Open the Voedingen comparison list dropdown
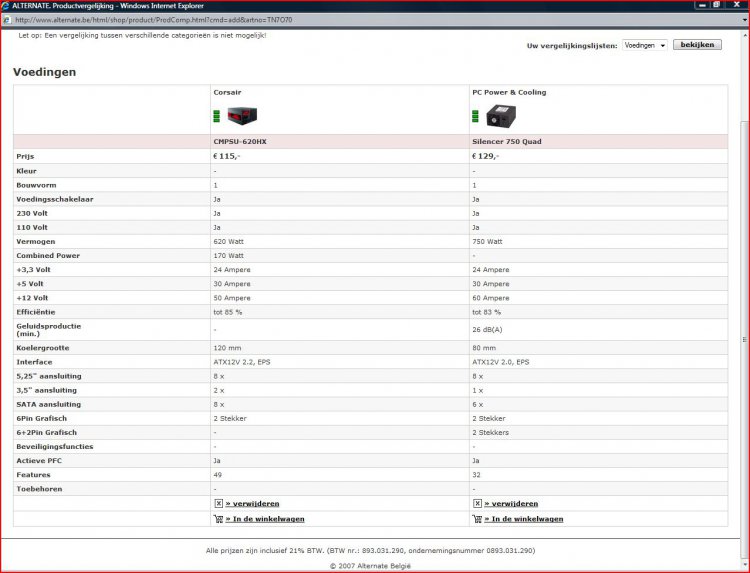Viewport: 750px width, 573px height. tap(644, 45)
